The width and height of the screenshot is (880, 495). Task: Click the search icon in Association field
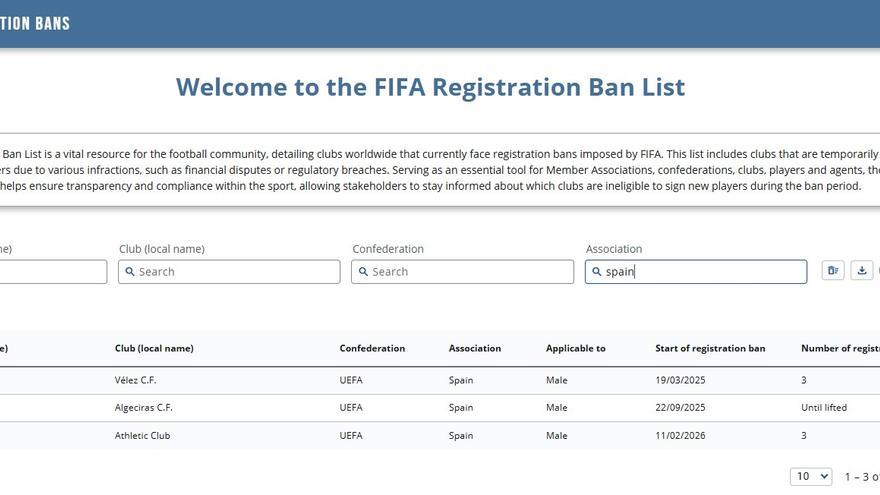click(597, 272)
